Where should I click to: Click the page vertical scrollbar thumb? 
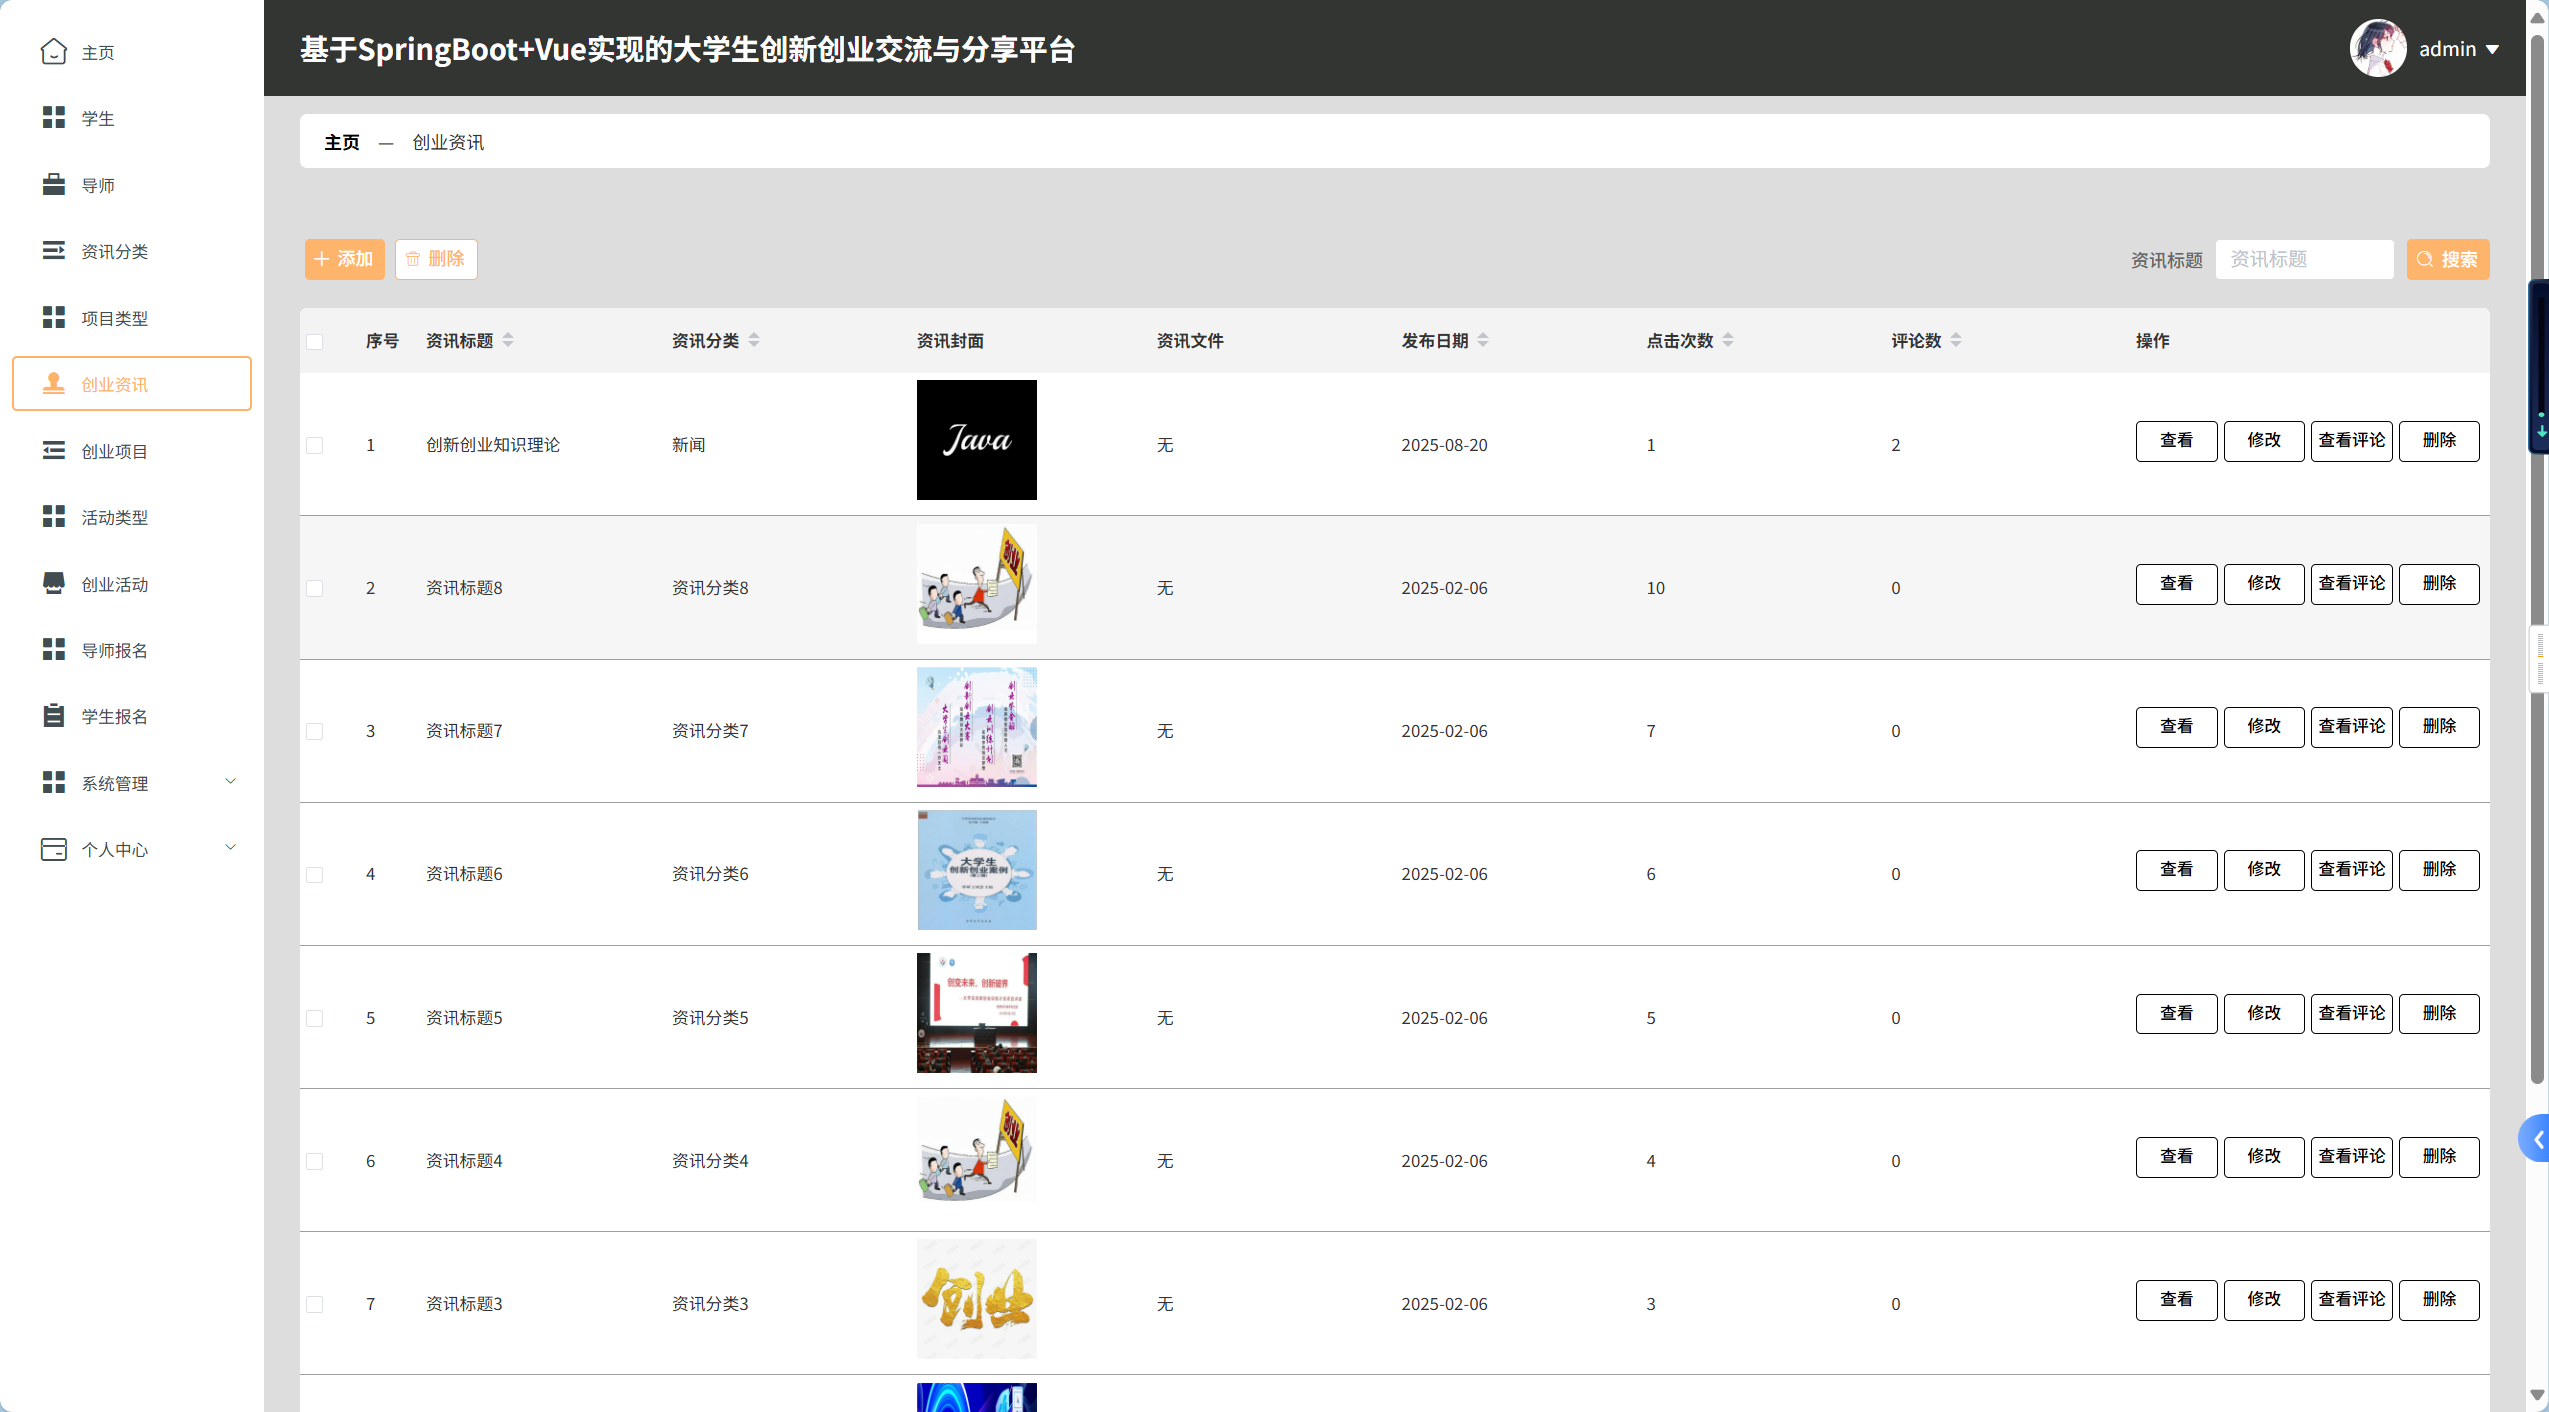(x=2537, y=560)
